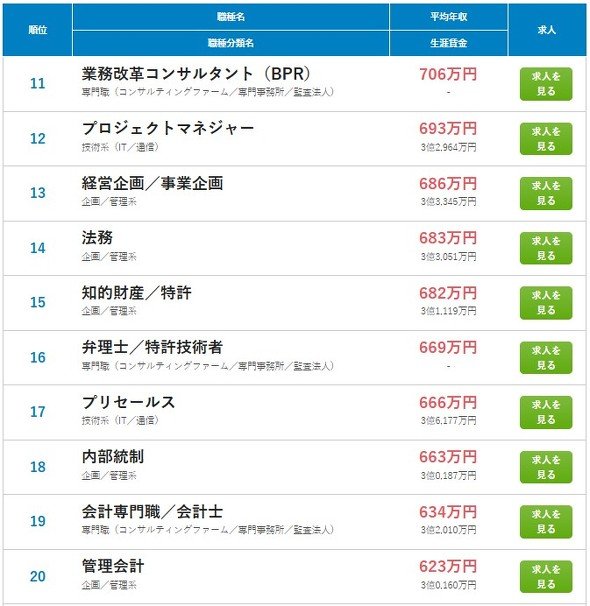Click 求人を見る in the 法務 row
Viewport: 590px width, 606px height.
(546, 248)
